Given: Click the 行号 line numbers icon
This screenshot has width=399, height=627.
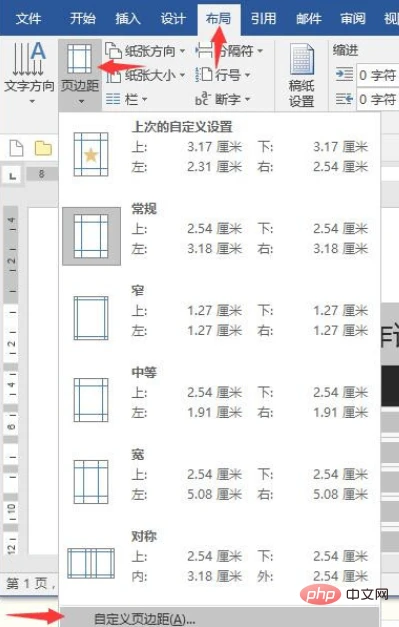Looking at the screenshot, I should (x=203, y=75).
